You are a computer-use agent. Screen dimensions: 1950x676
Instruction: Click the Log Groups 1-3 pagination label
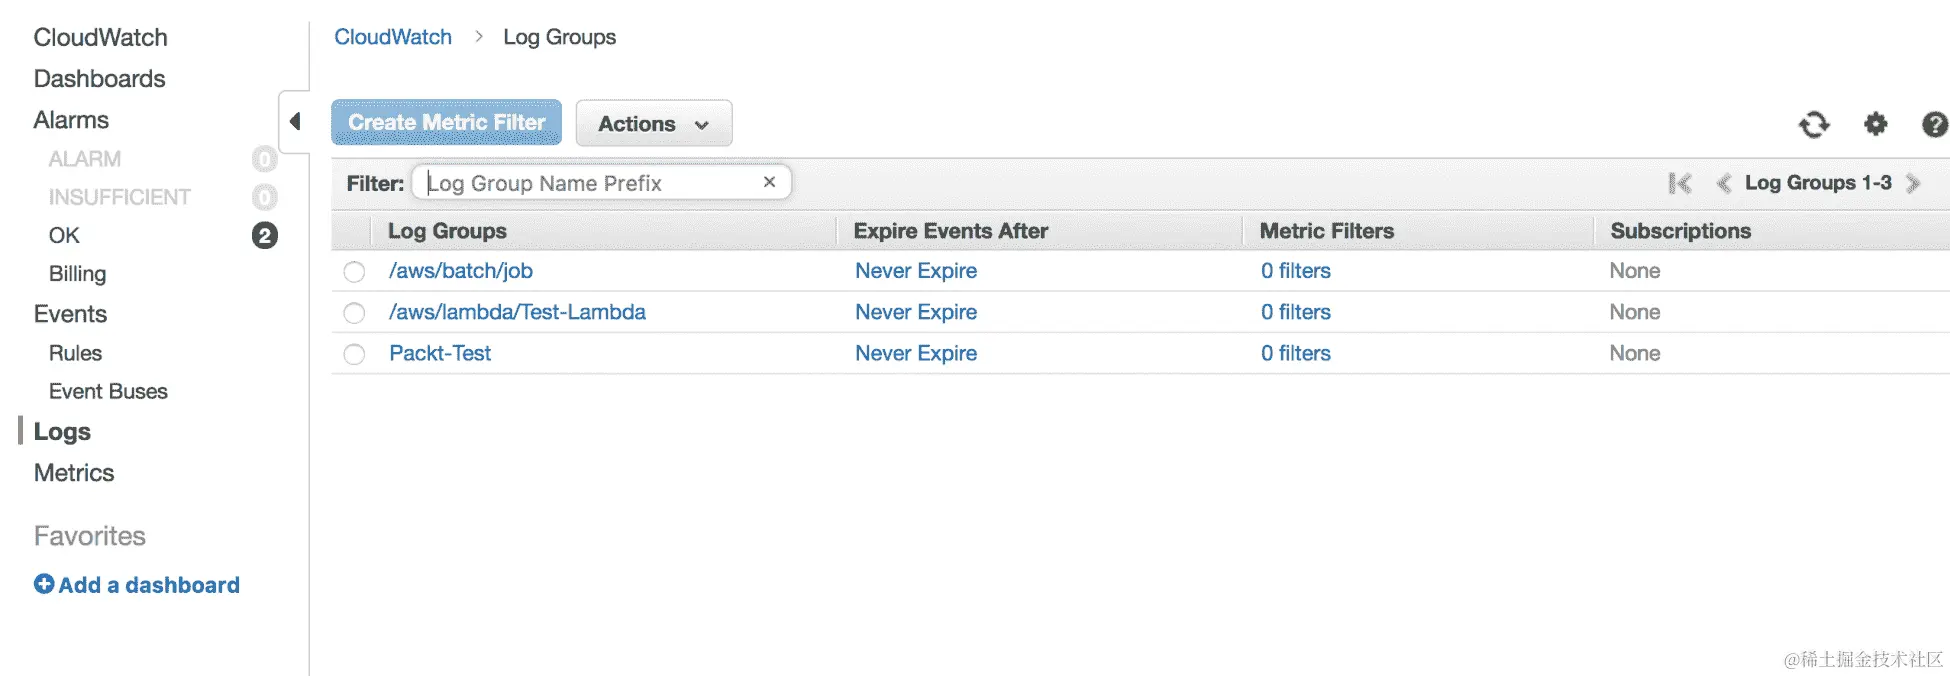[1818, 183]
